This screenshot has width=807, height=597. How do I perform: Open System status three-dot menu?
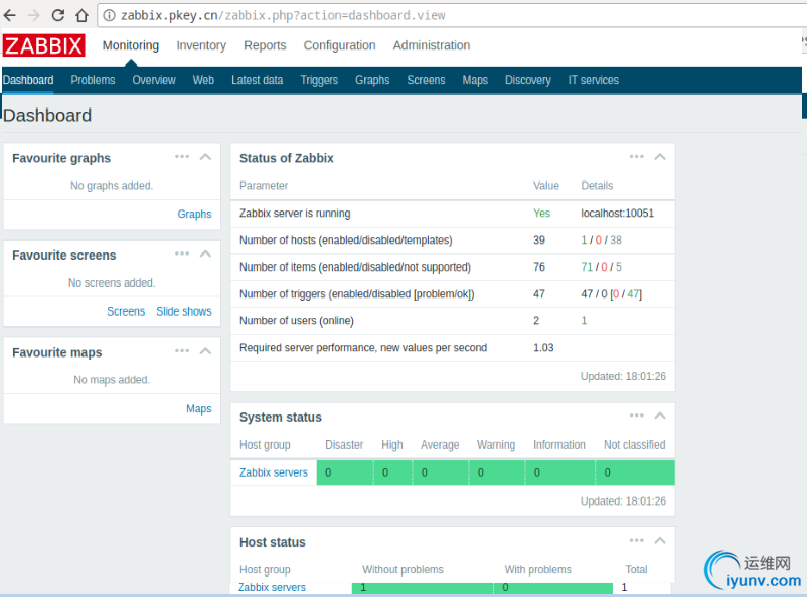point(637,415)
